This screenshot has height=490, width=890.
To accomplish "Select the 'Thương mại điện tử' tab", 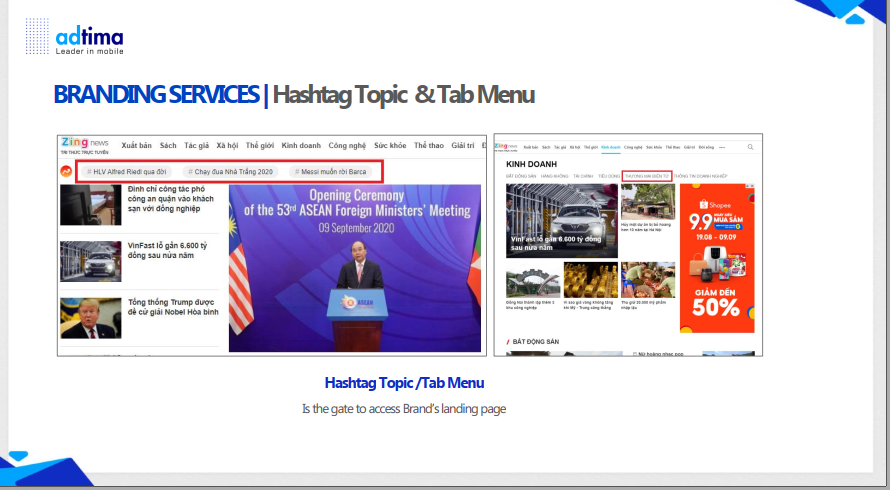I will [647, 176].
